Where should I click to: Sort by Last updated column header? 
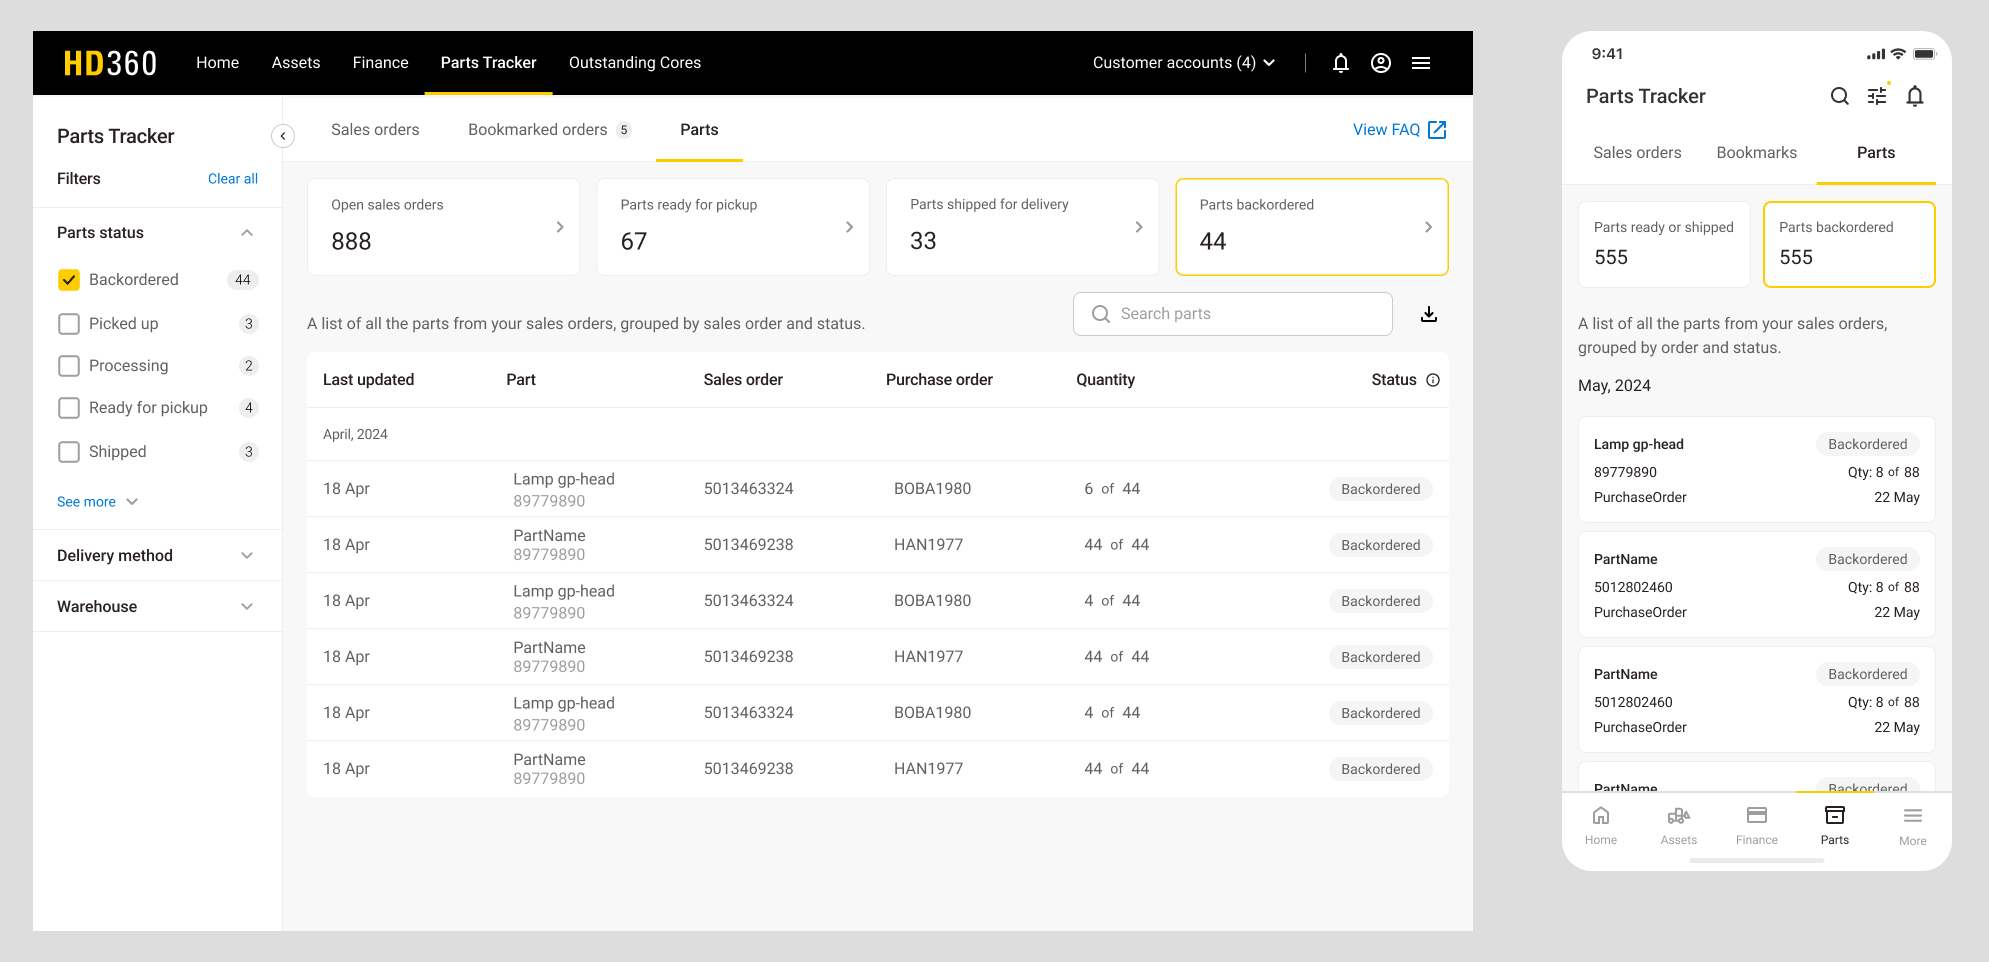368,380
